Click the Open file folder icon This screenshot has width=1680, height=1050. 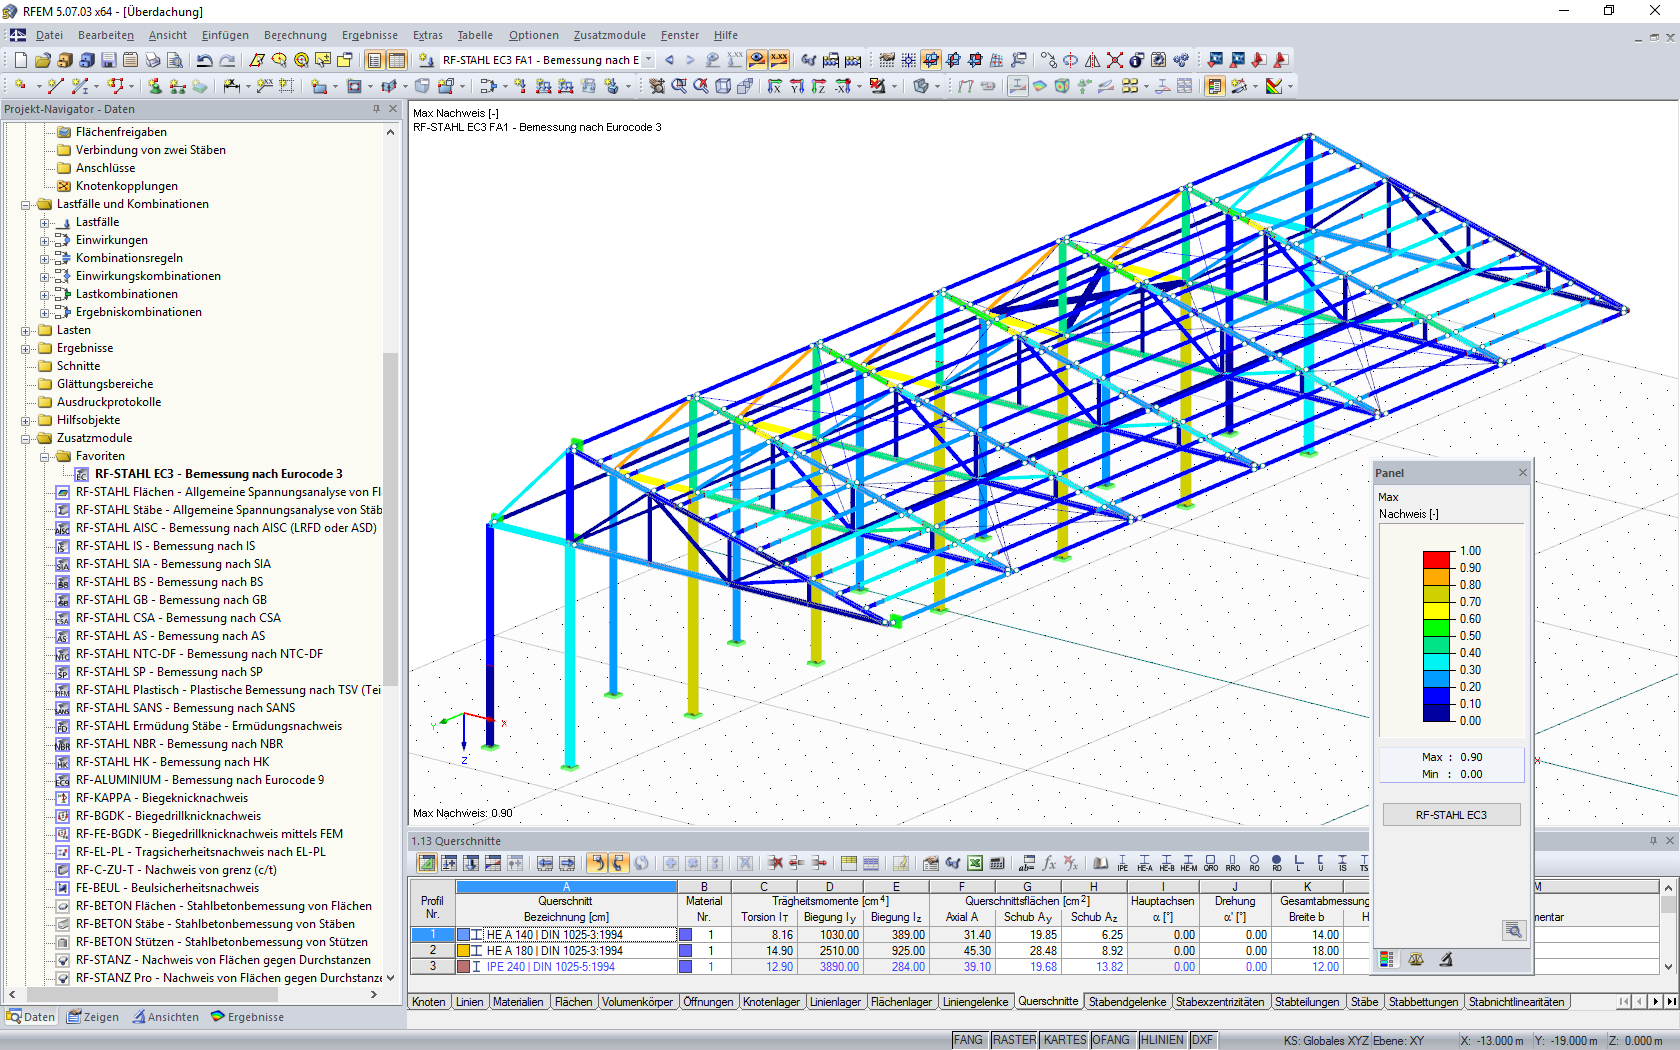coord(42,60)
